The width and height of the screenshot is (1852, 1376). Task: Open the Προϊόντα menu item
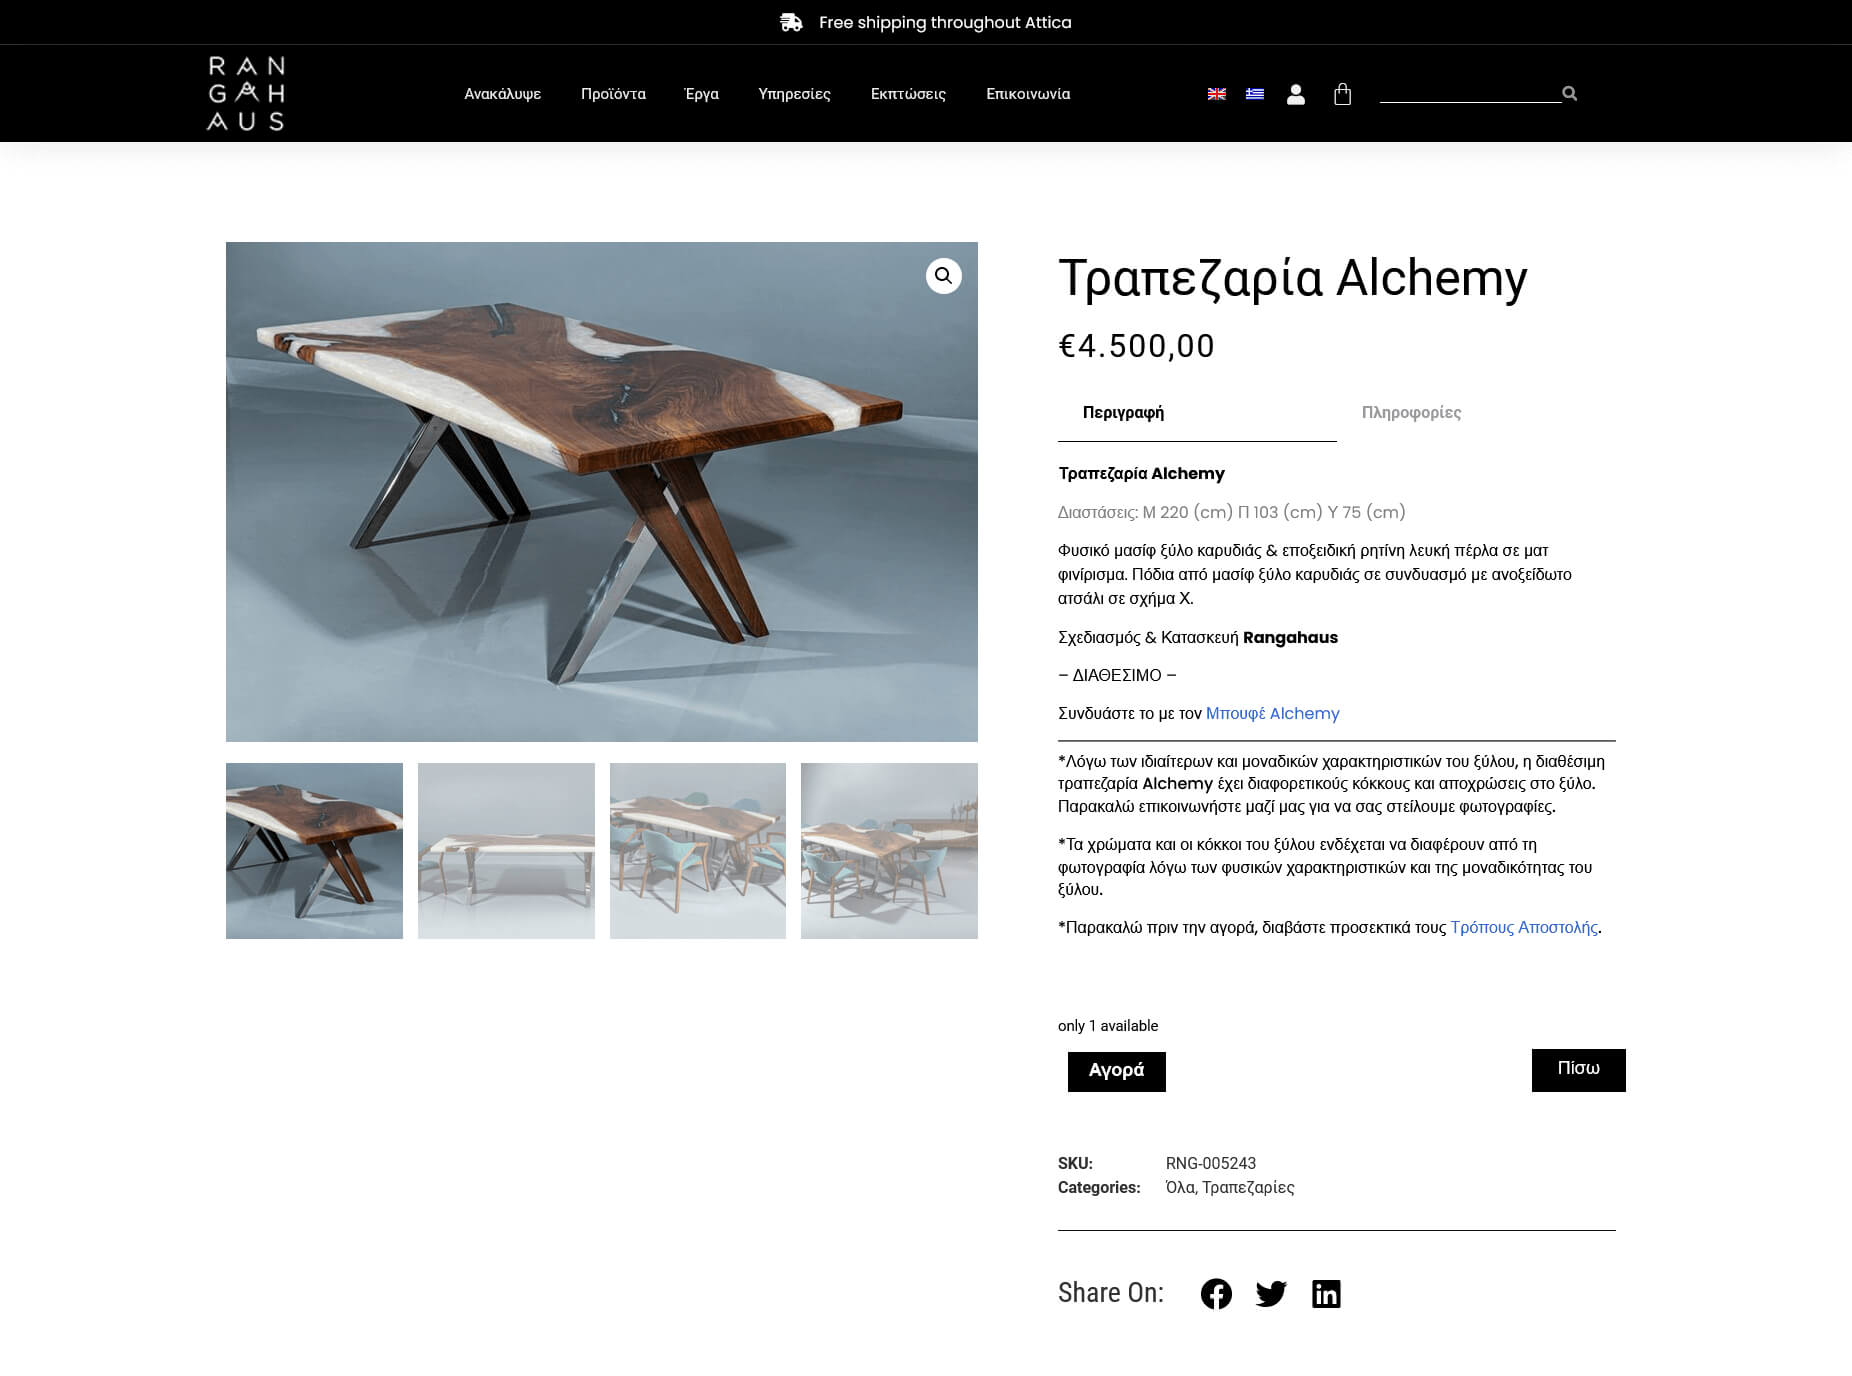click(613, 94)
